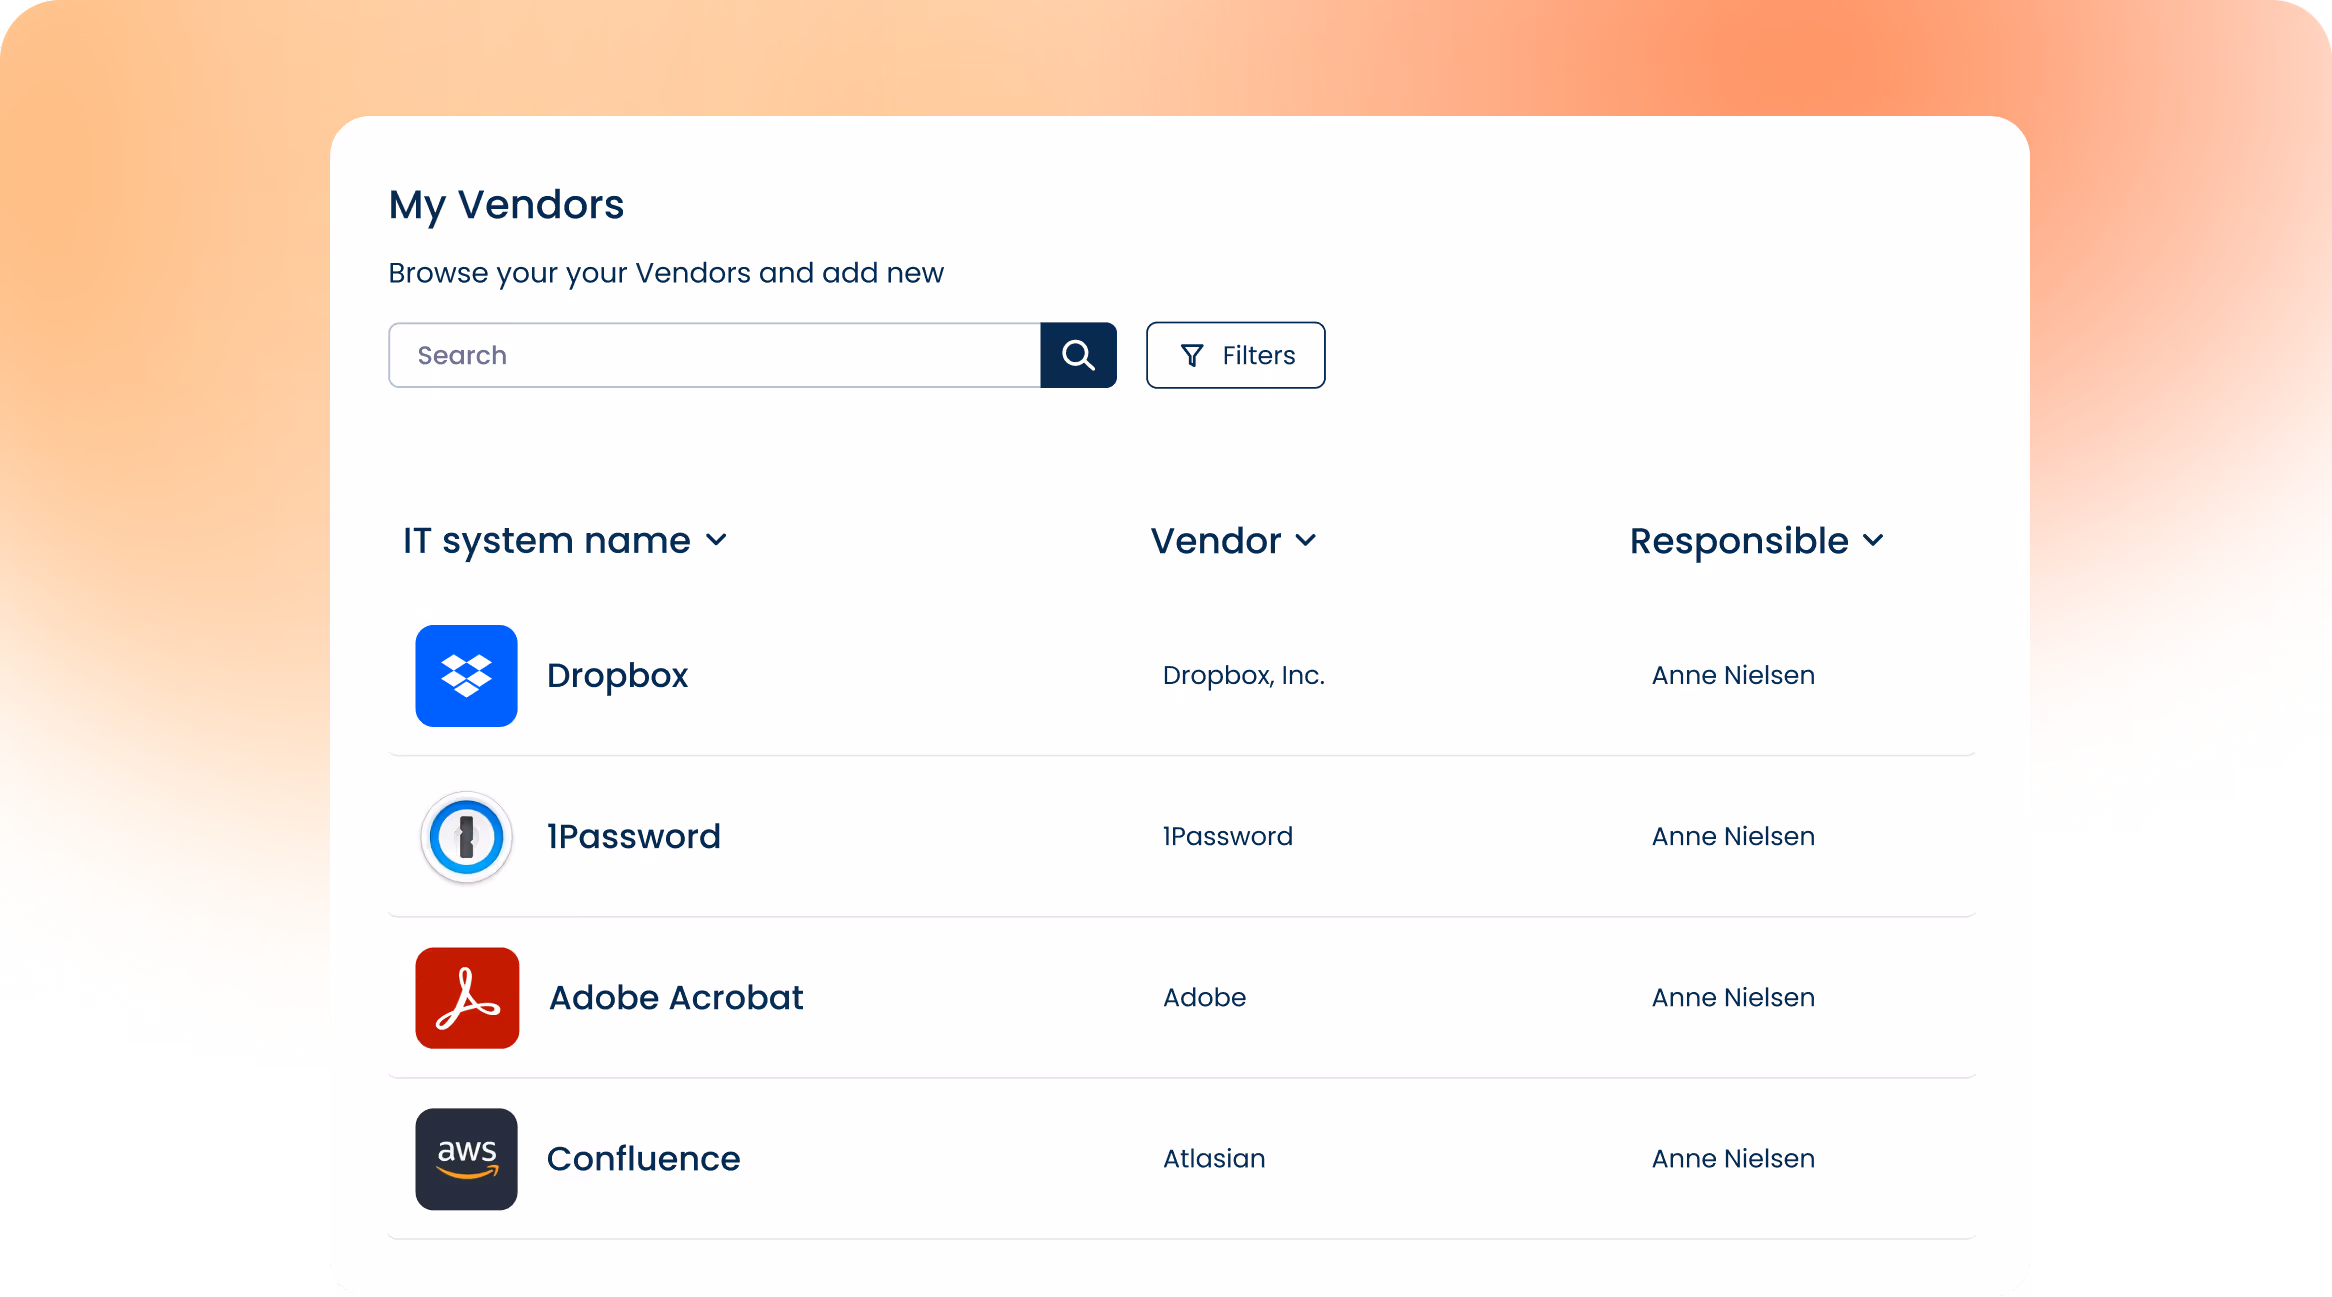Select vendor cell 1Password

1227,836
